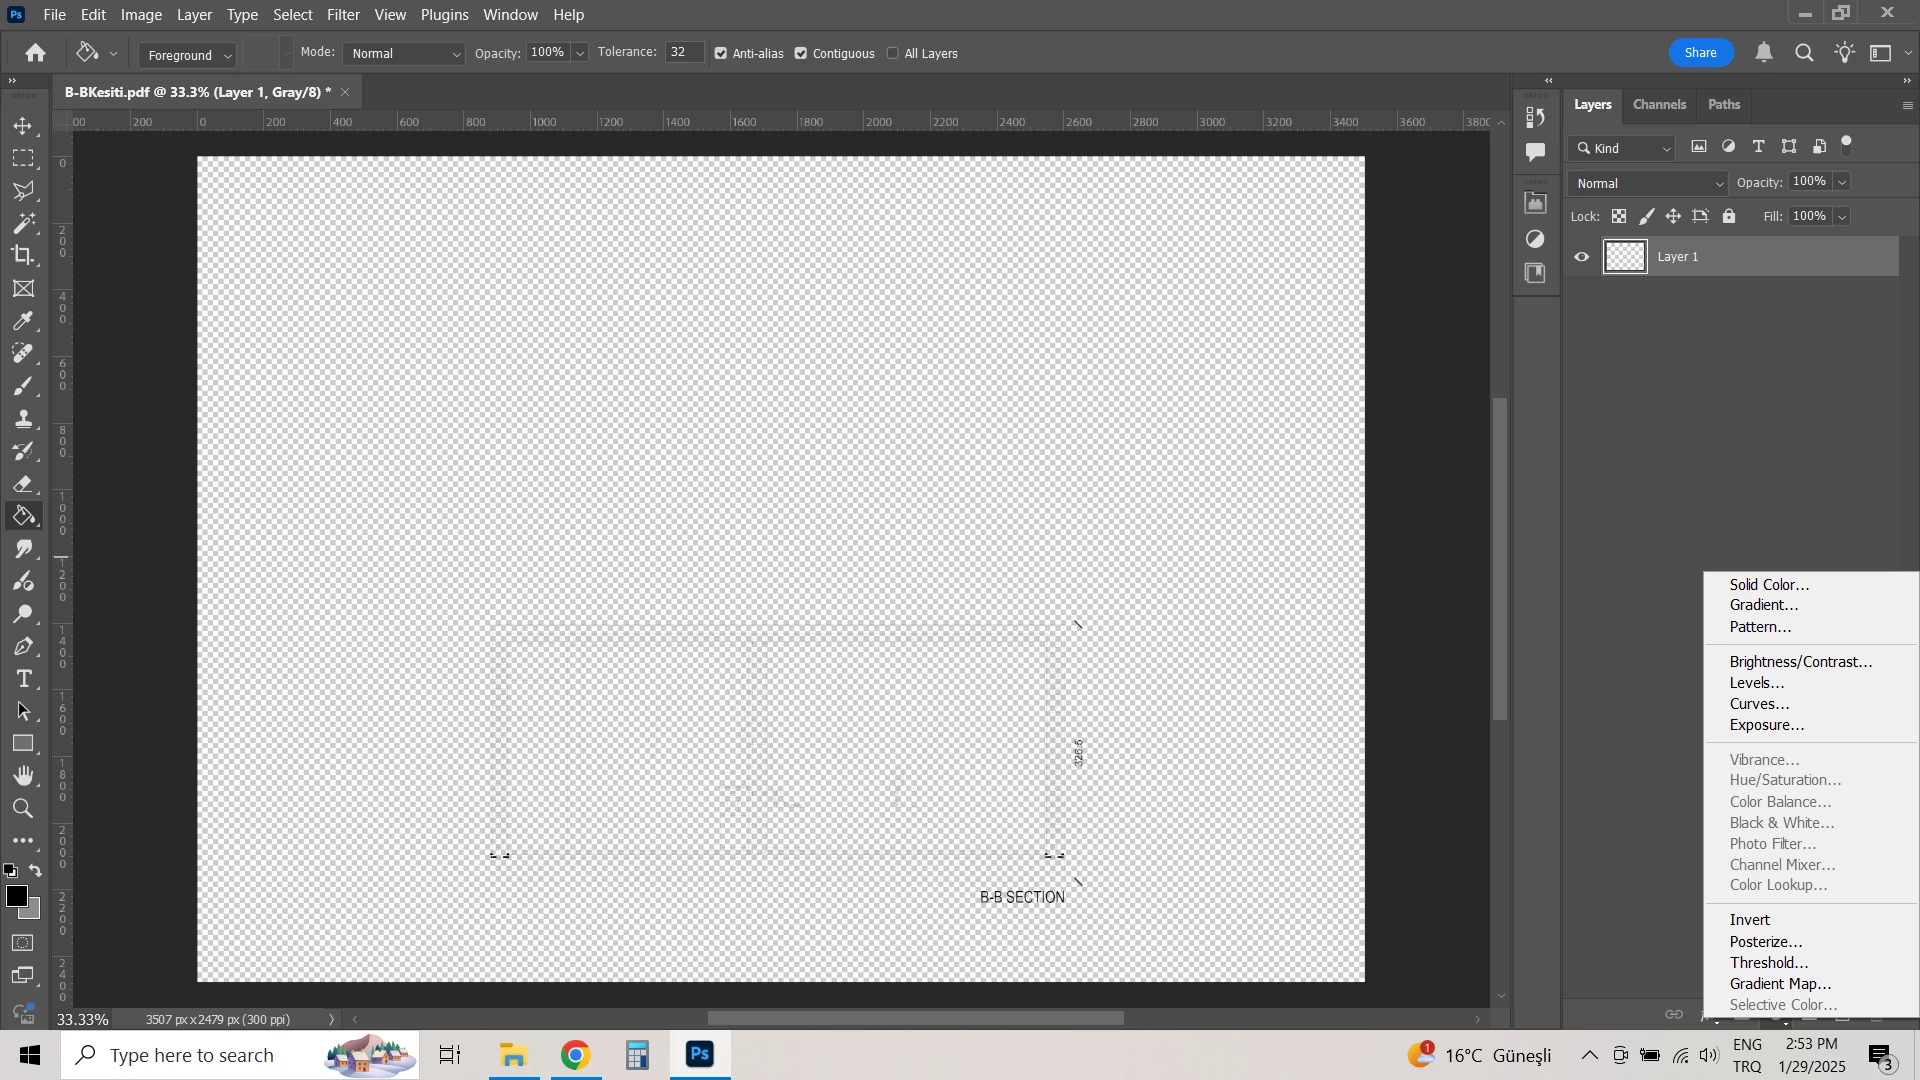The height and width of the screenshot is (1080, 1920).
Task: Click the Tolerance input field
Action: [684, 53]
